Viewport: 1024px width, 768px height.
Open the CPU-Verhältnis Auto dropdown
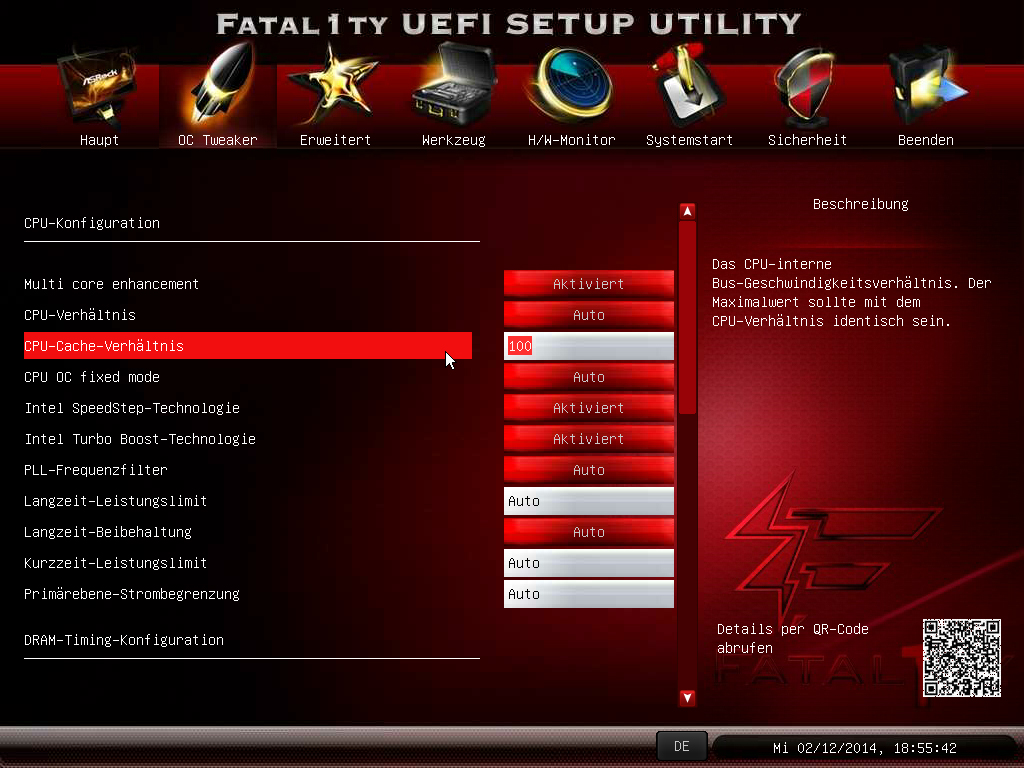pos(588,315)
